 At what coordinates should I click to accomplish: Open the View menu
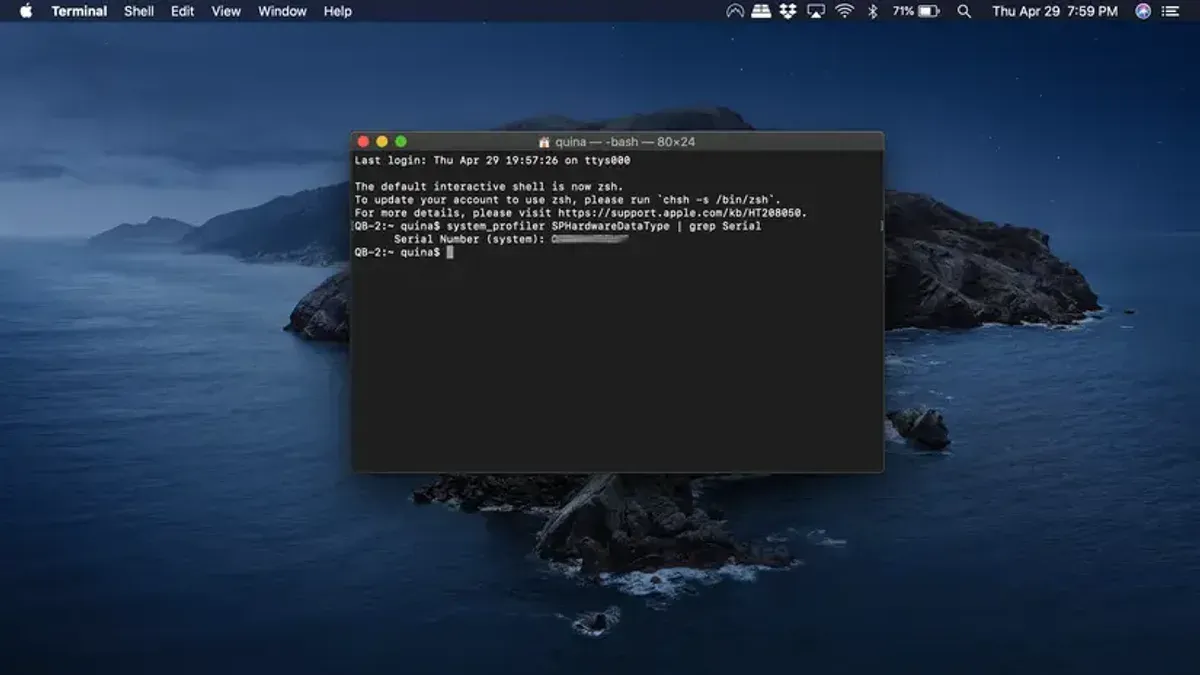point(226,11)
